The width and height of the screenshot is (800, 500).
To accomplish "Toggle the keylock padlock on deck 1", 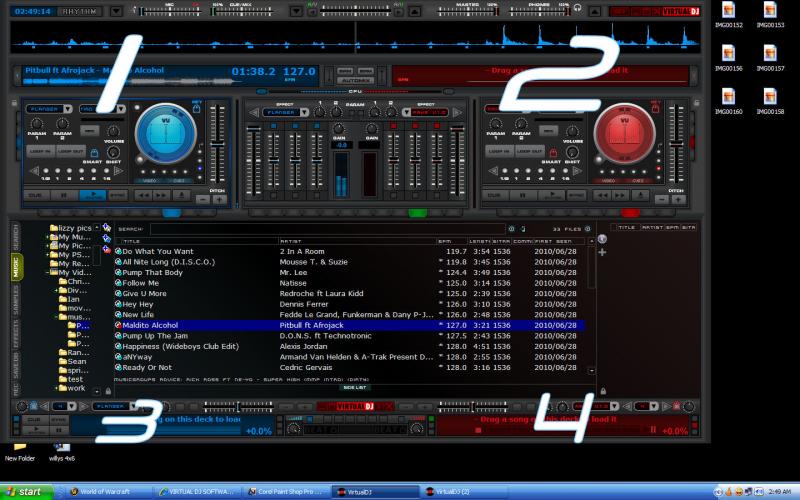I will [196, 108].
